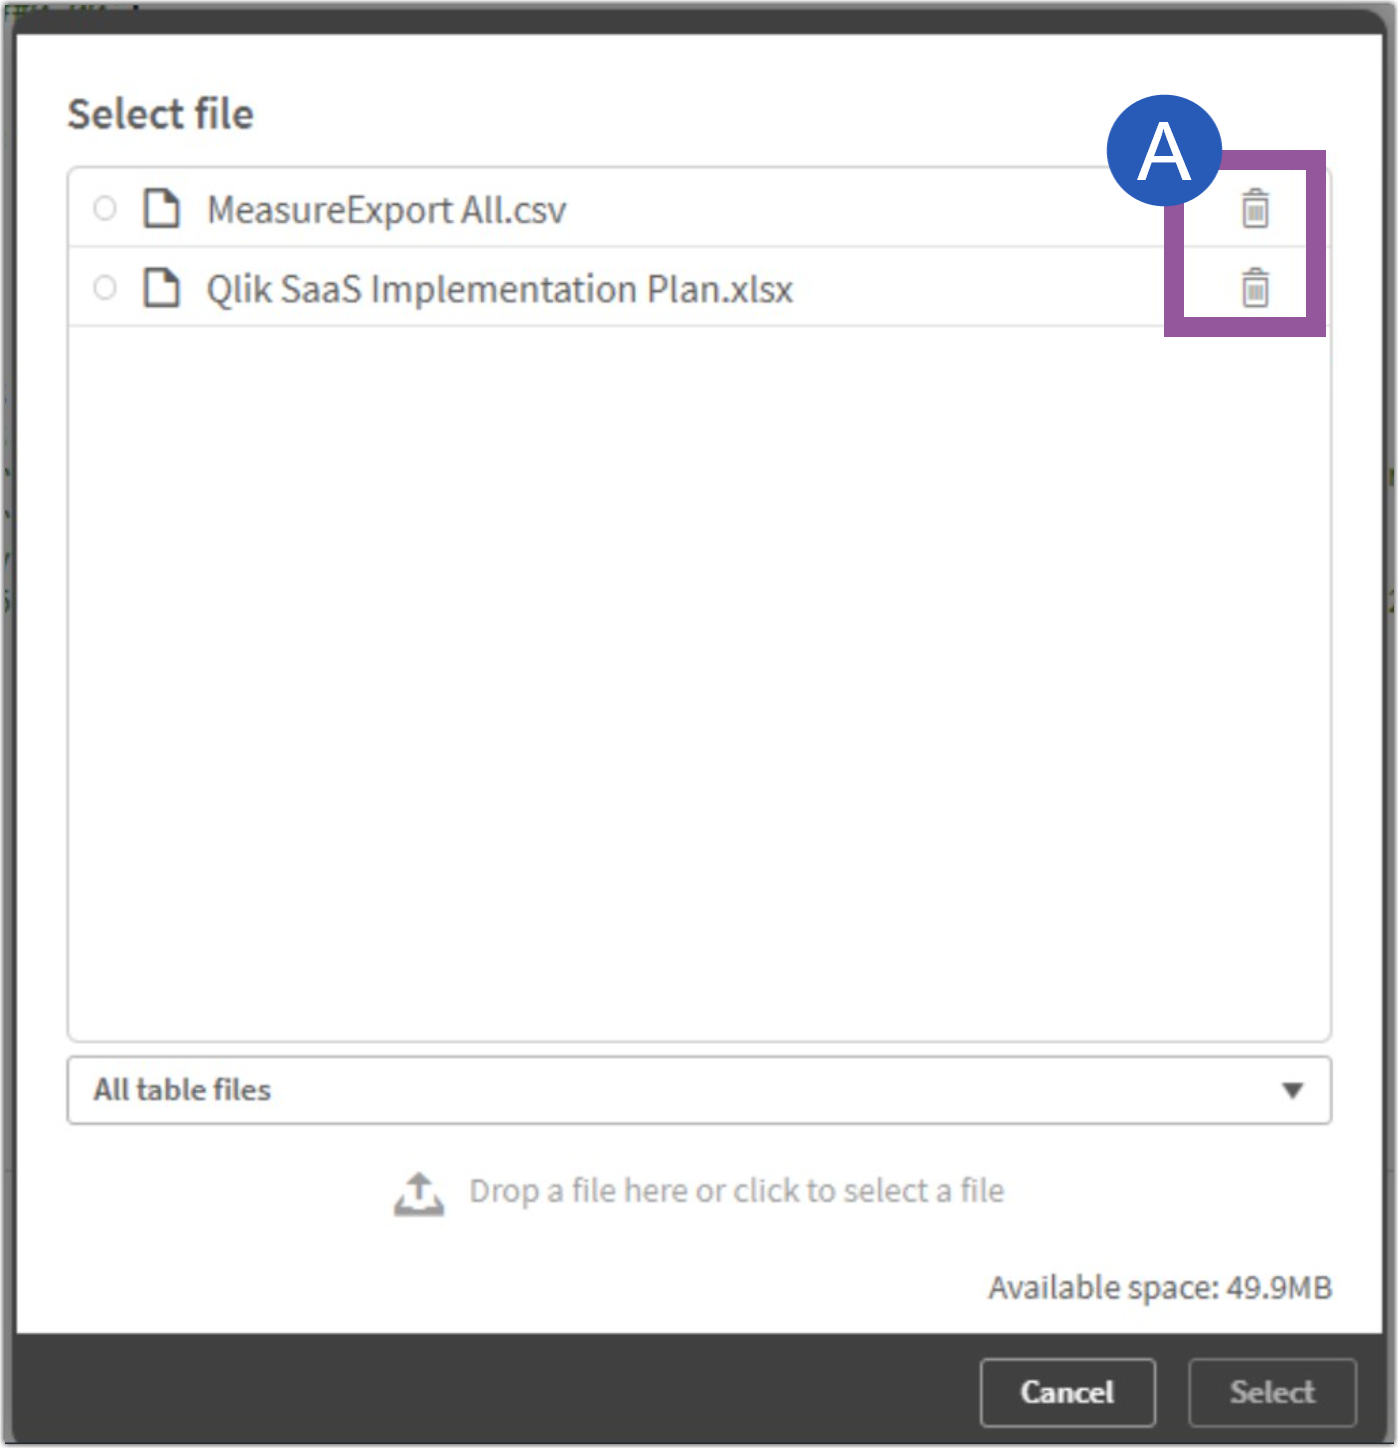This screenshot has height=1449, width=1399.
Task: Click the dropdown arrow next to All table files
Action: (1295, 1090)
